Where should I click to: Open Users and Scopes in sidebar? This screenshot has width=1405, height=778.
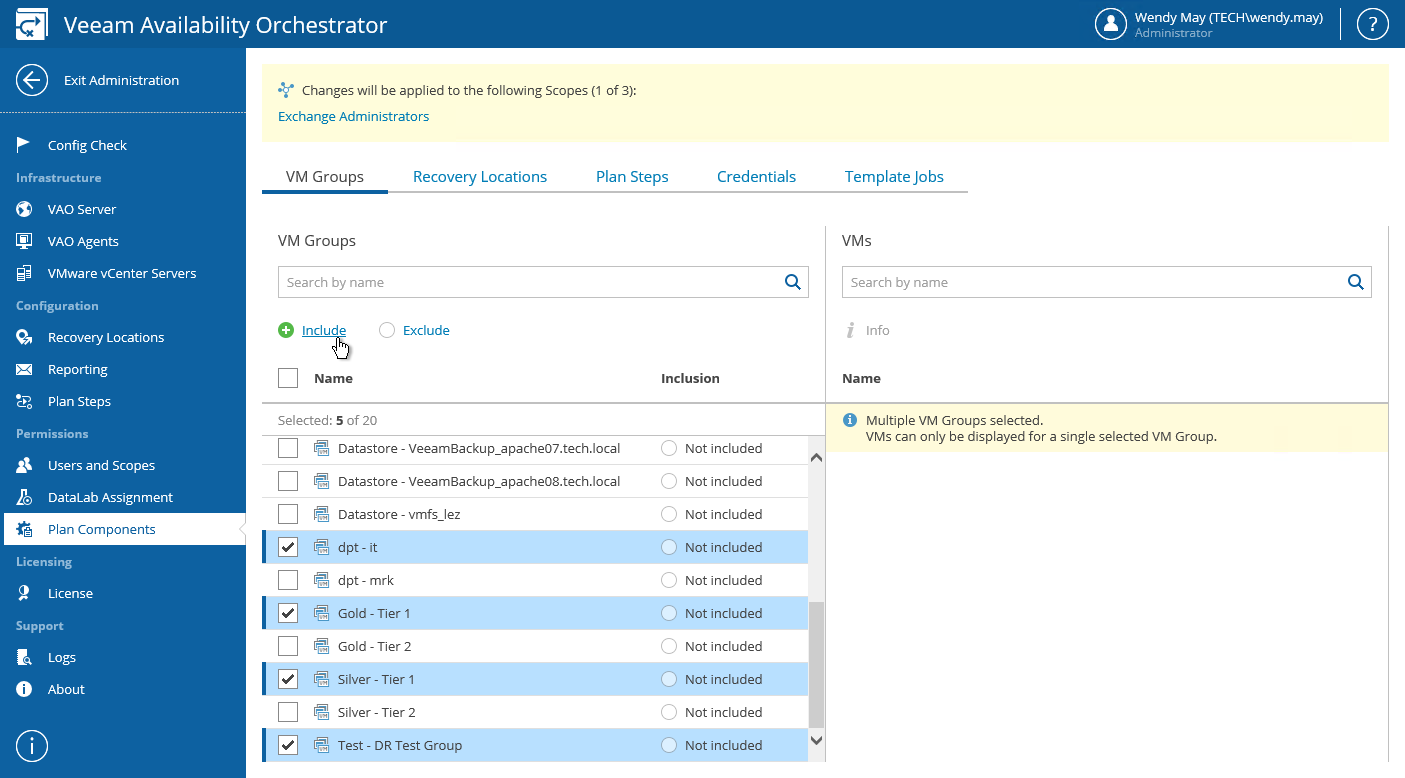point(101,465)
